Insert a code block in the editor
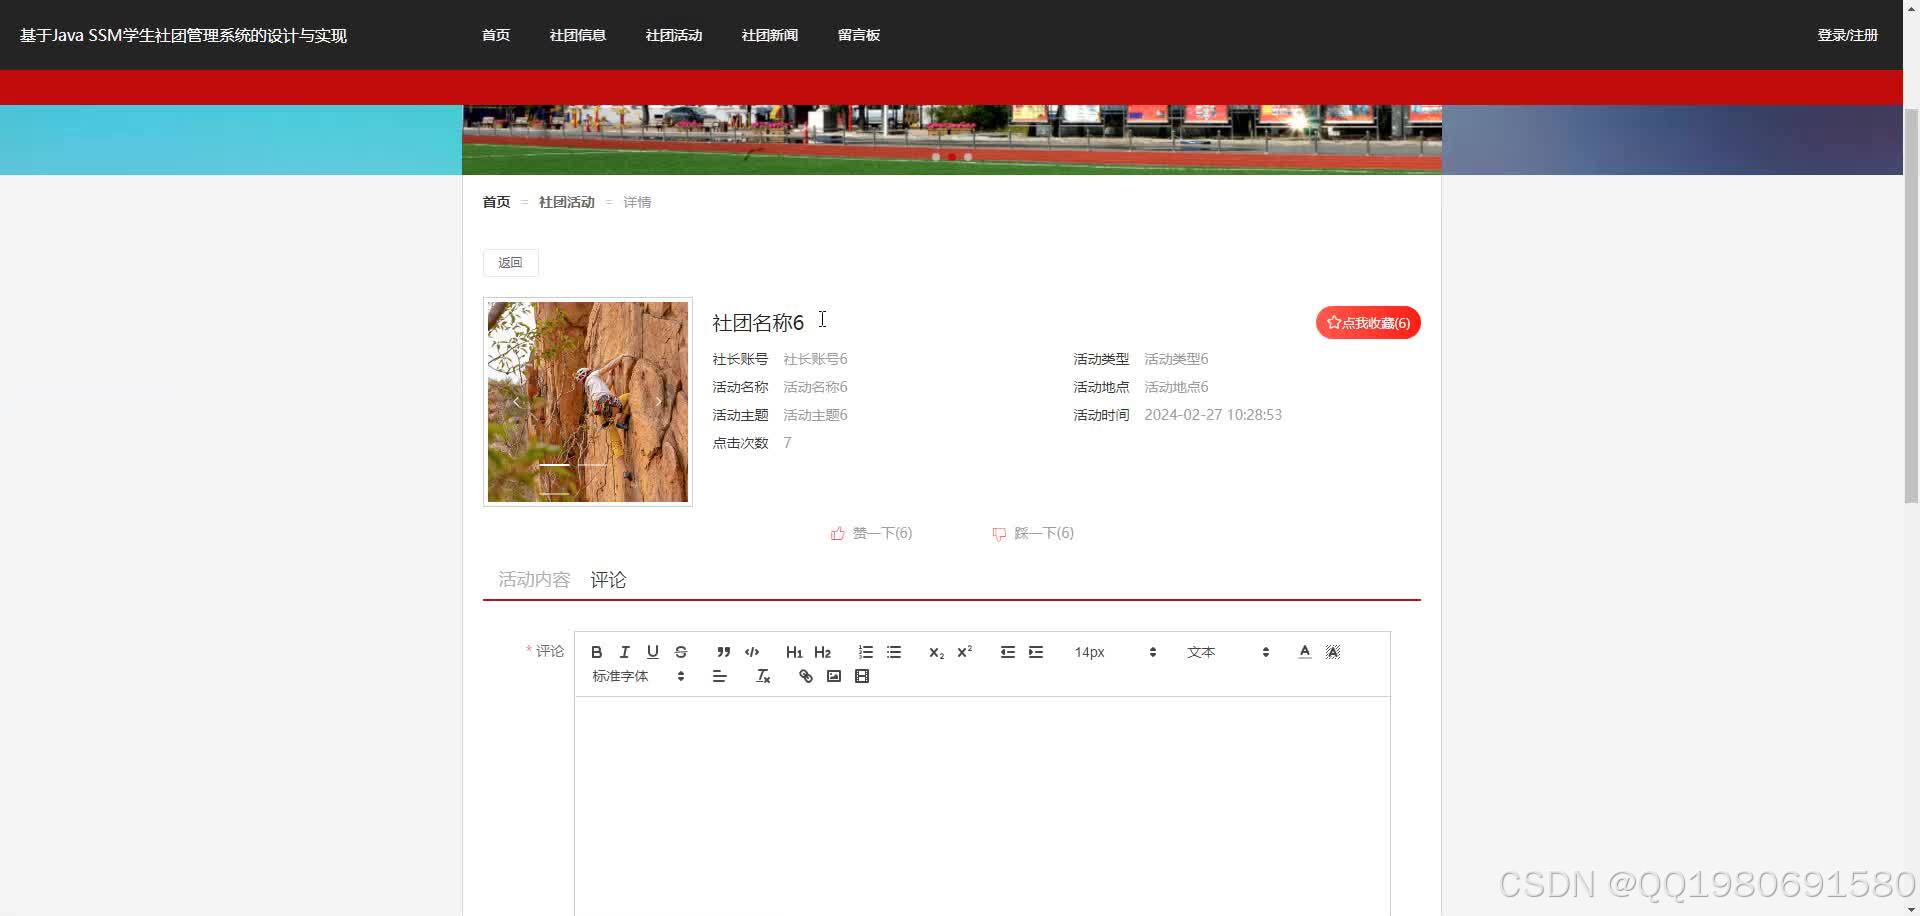 point(752,652)
